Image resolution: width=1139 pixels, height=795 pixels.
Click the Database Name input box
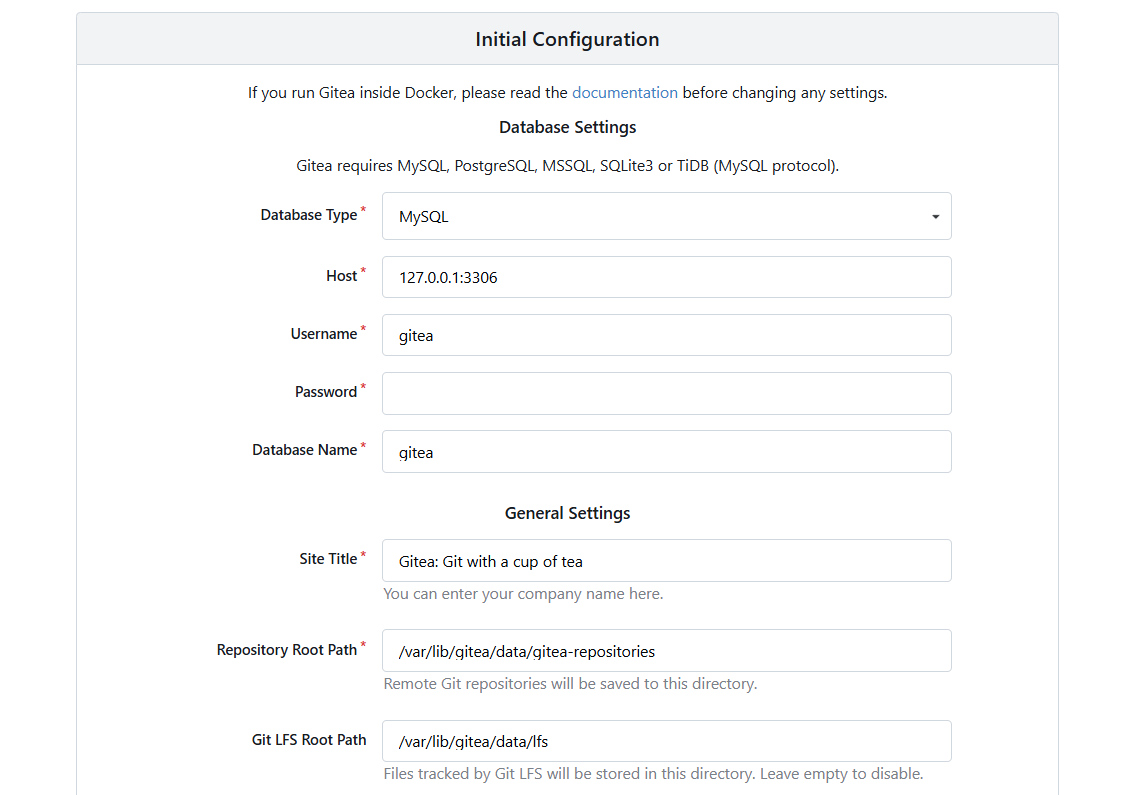[666, 451]
